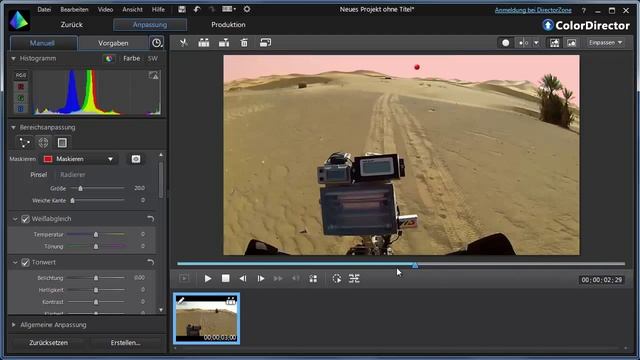Click the merge clips toolbar icon

pyautogui.click(x=224, y=42)
